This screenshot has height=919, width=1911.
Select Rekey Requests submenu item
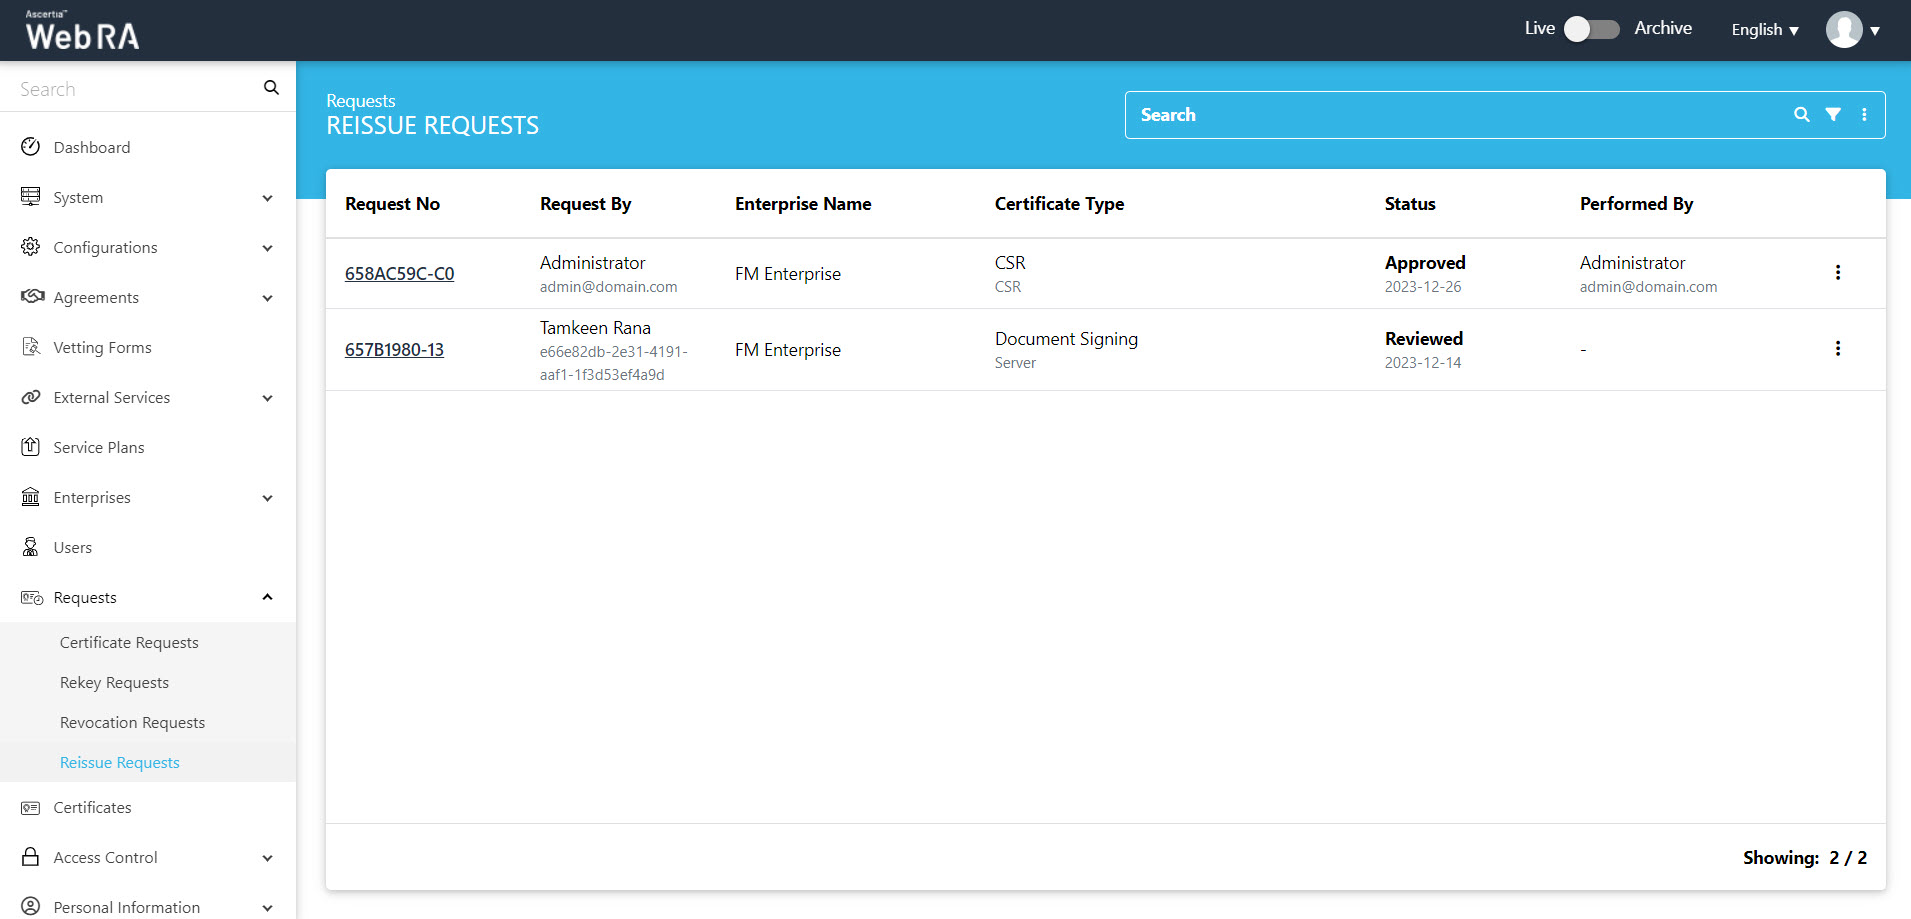pyautogui.click(x=114, y=683)
